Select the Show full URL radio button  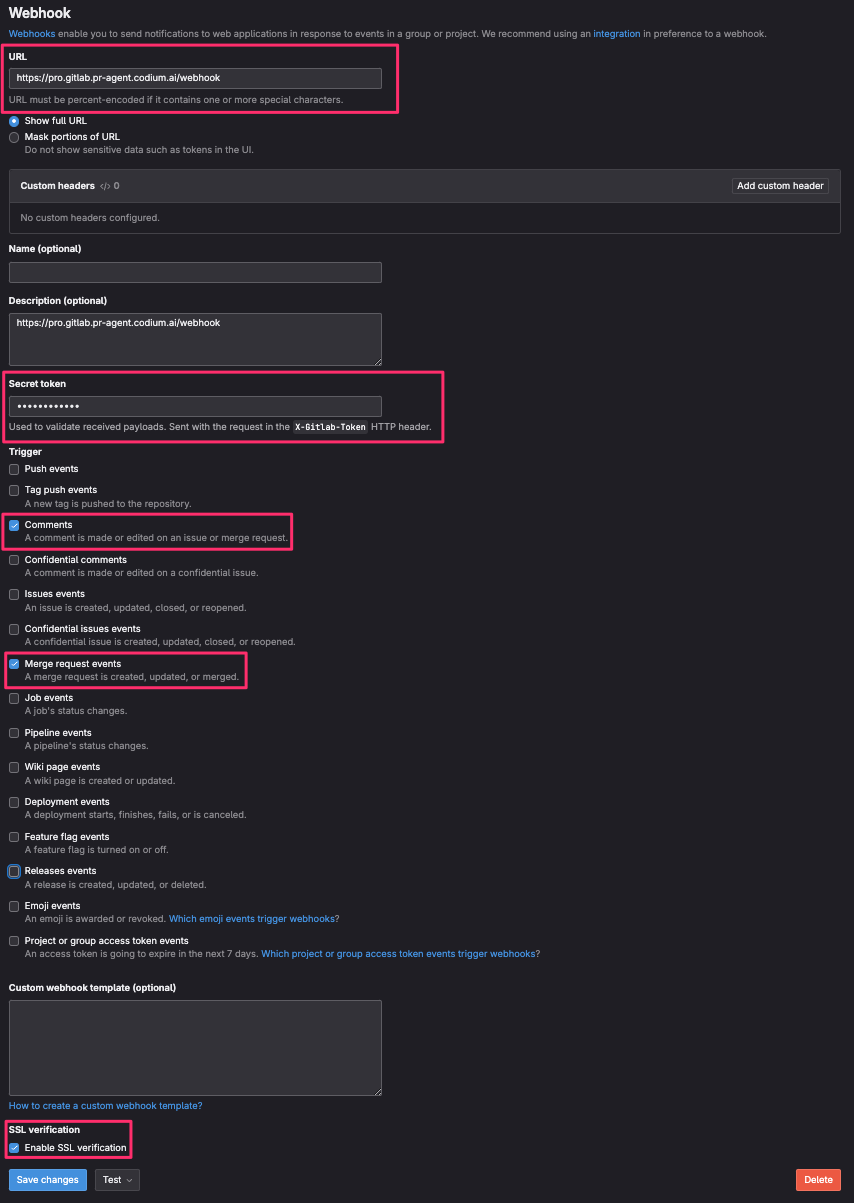[14, 121]
